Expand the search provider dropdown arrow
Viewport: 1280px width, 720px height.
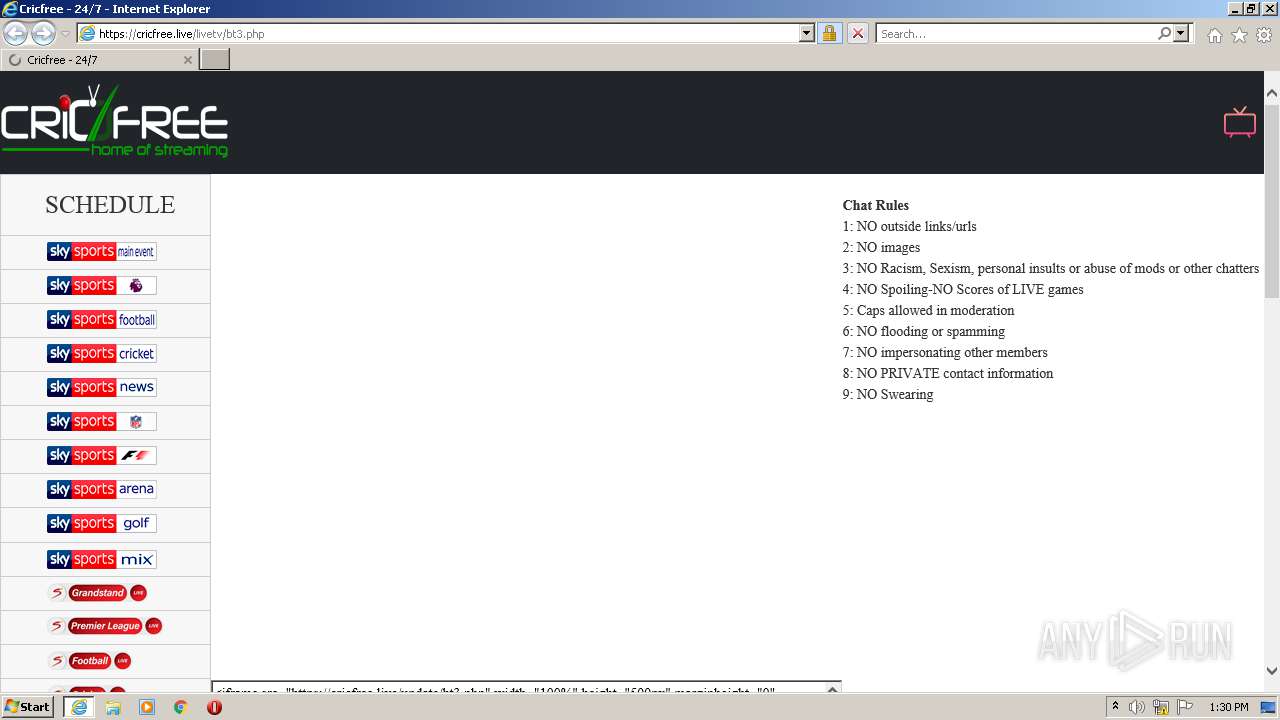1182,34
